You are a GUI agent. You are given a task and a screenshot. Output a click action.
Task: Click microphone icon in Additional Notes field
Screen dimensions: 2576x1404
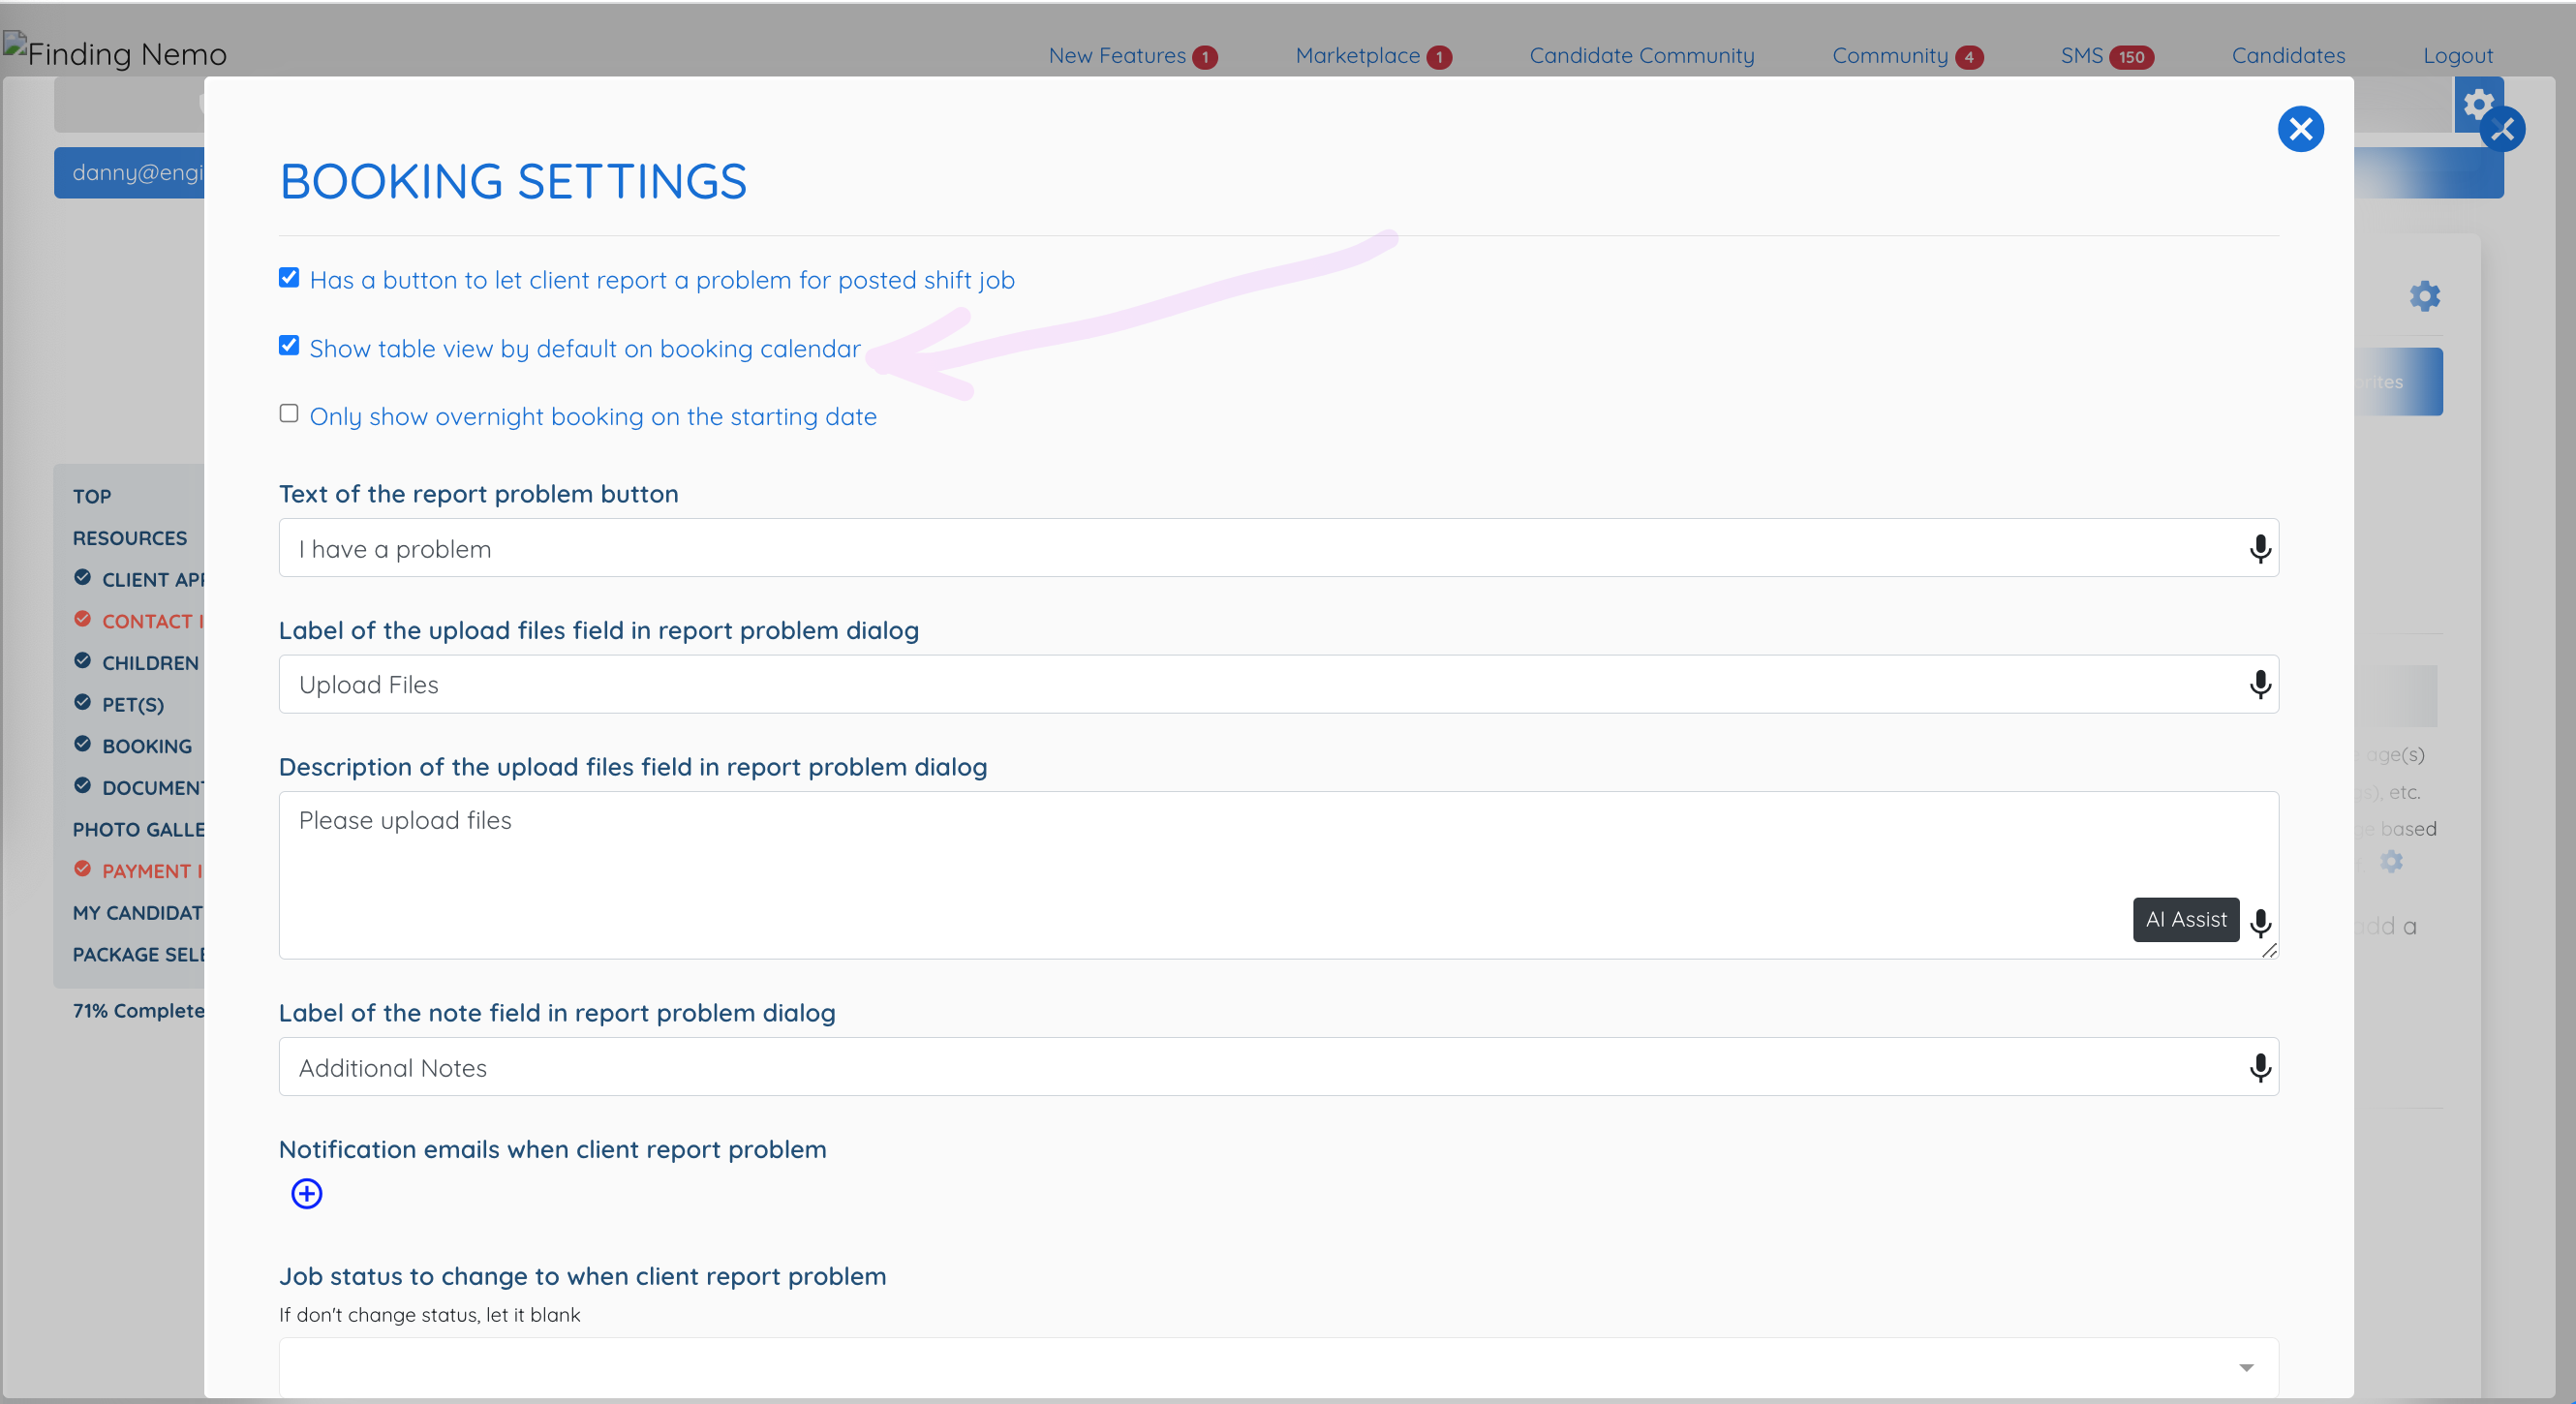pyautogui.click(x=2259, y=1068)
